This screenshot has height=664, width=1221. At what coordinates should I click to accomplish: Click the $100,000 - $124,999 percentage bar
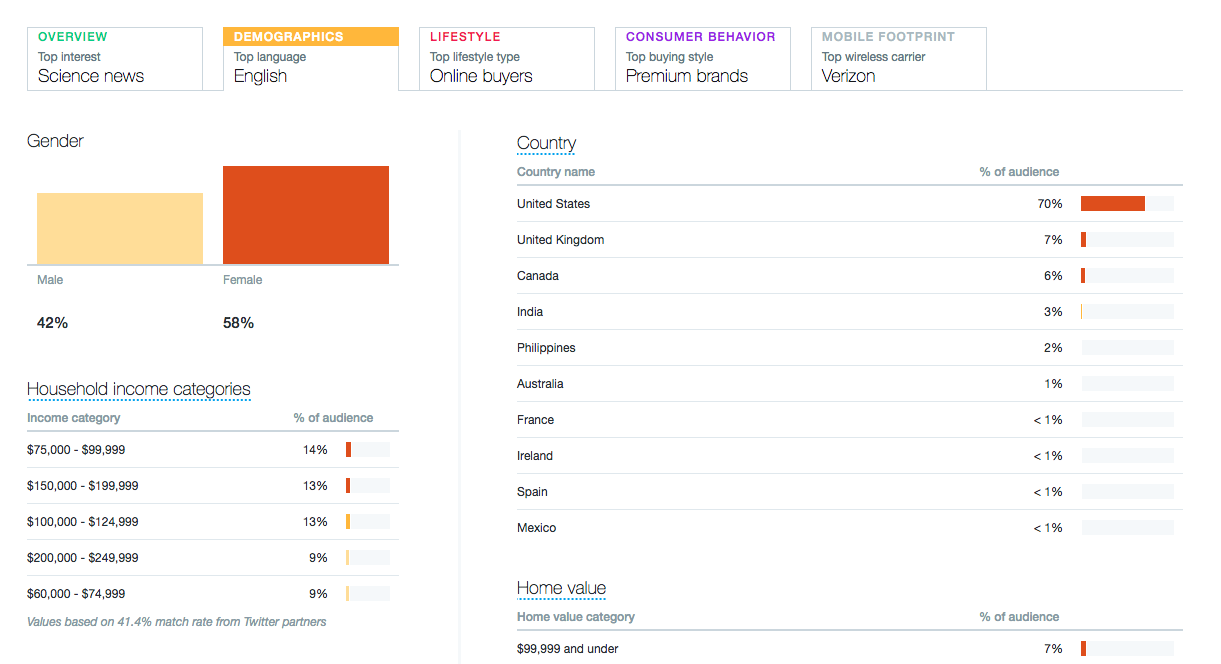(368, 522)
